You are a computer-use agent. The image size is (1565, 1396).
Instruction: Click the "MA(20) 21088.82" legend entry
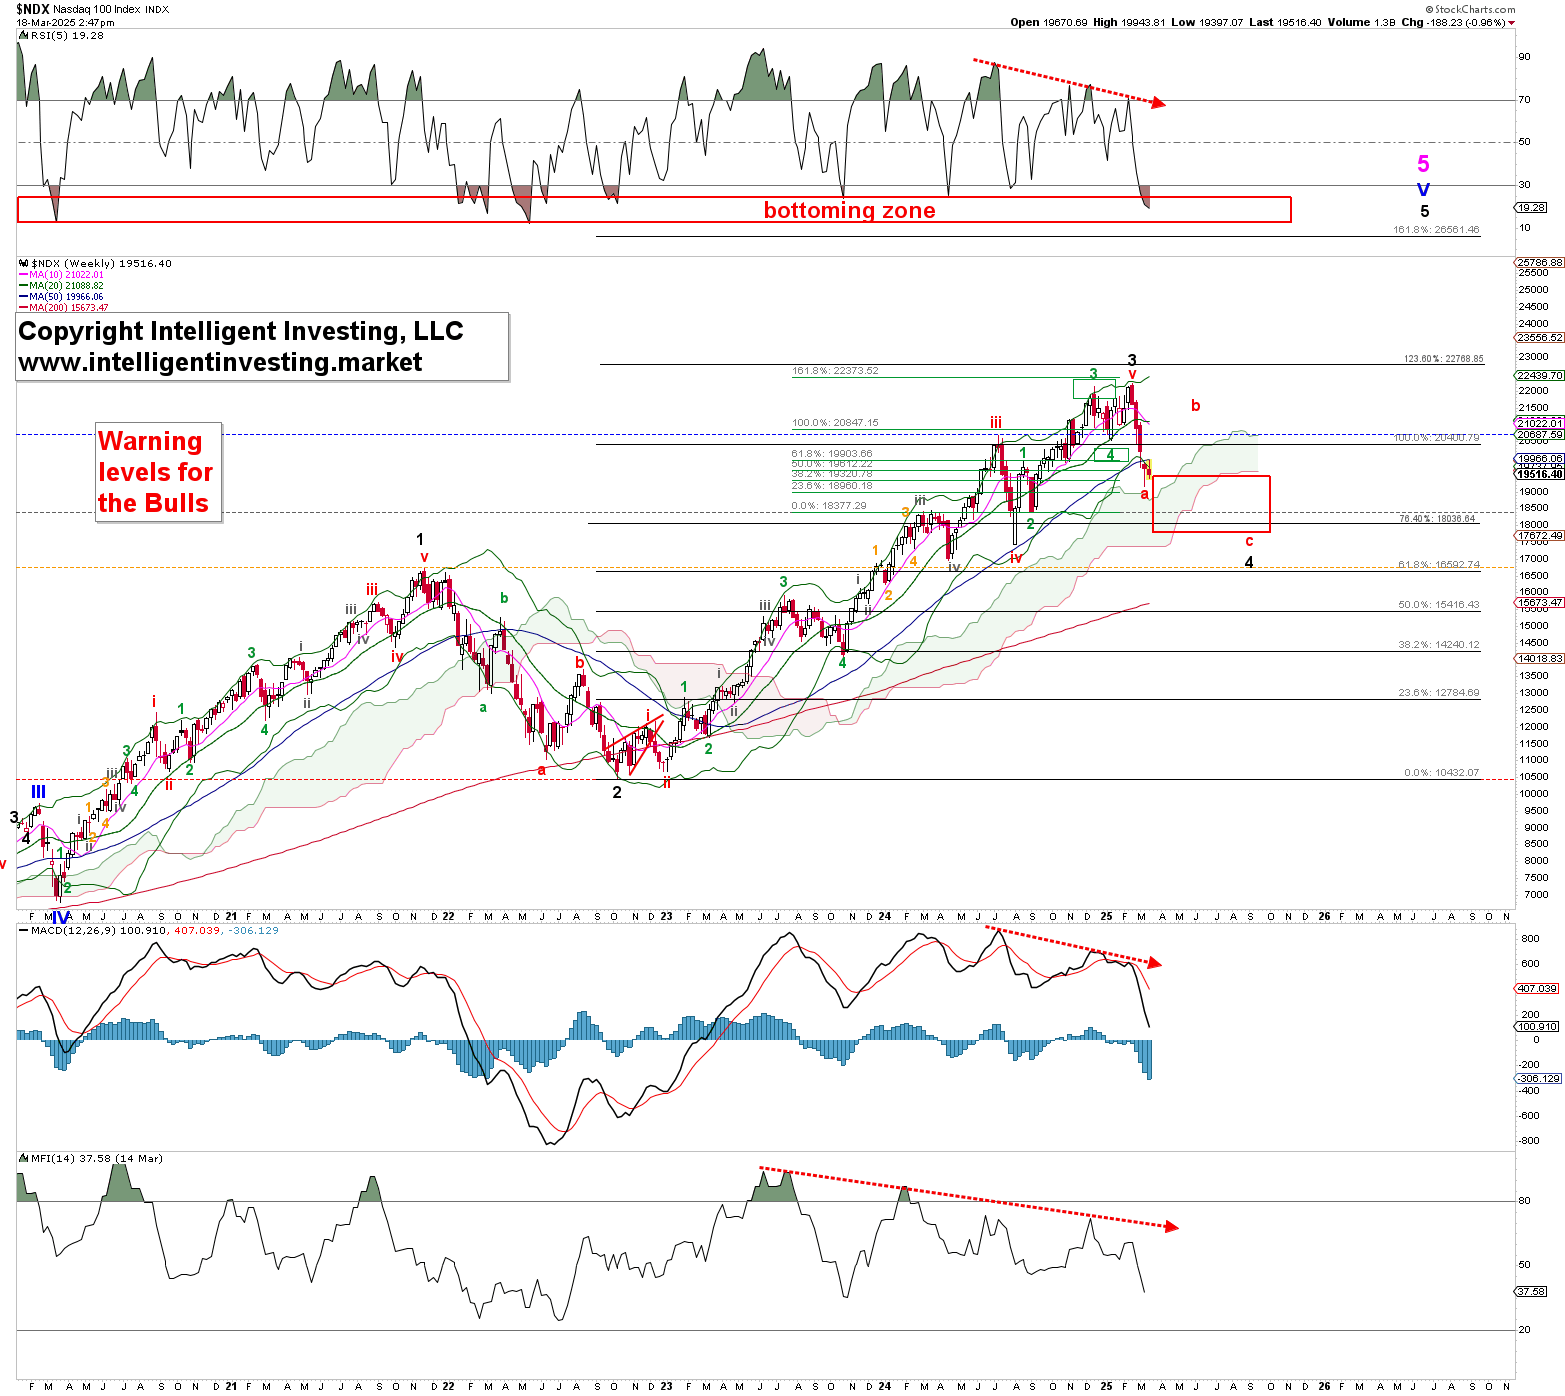click(62, 286)
